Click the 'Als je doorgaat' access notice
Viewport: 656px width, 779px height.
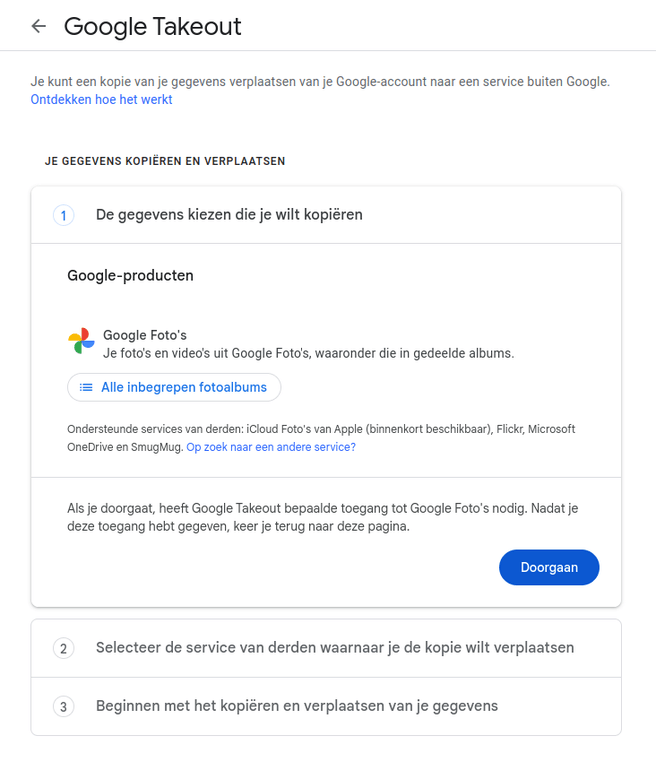click(322, 517)
